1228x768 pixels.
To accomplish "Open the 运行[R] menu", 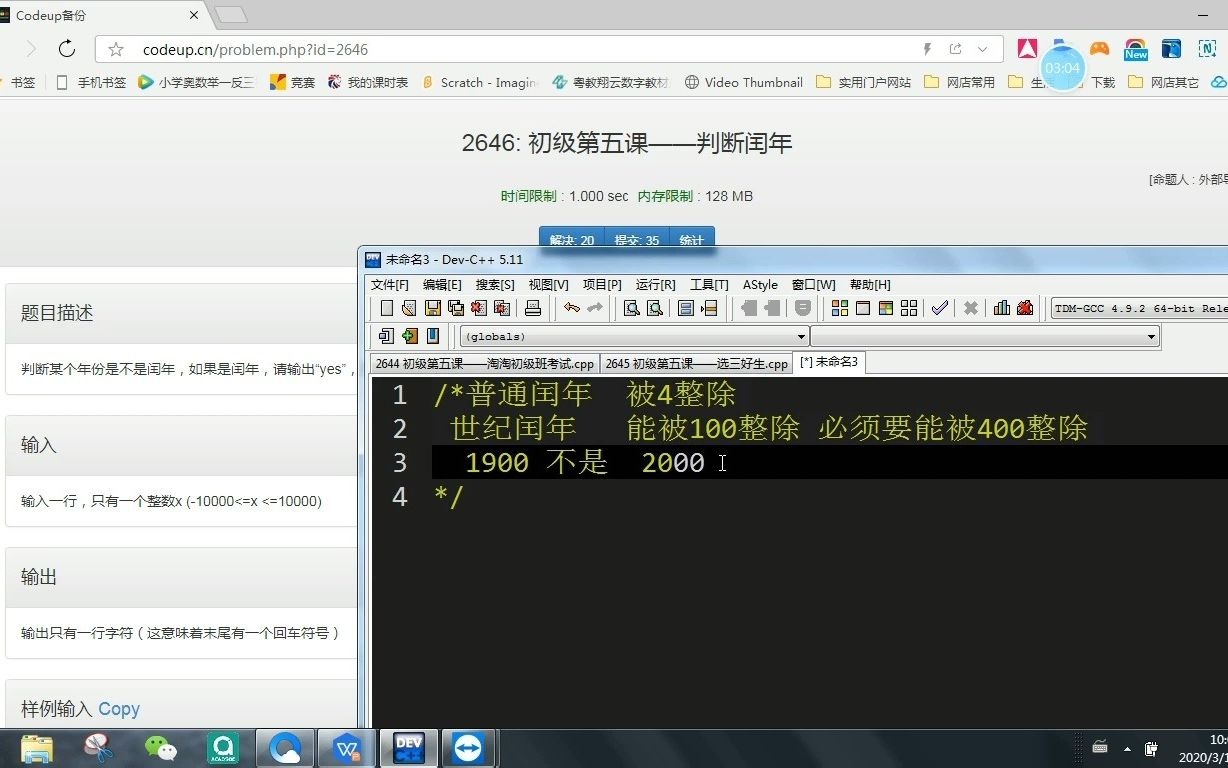I will coord(655,284).
